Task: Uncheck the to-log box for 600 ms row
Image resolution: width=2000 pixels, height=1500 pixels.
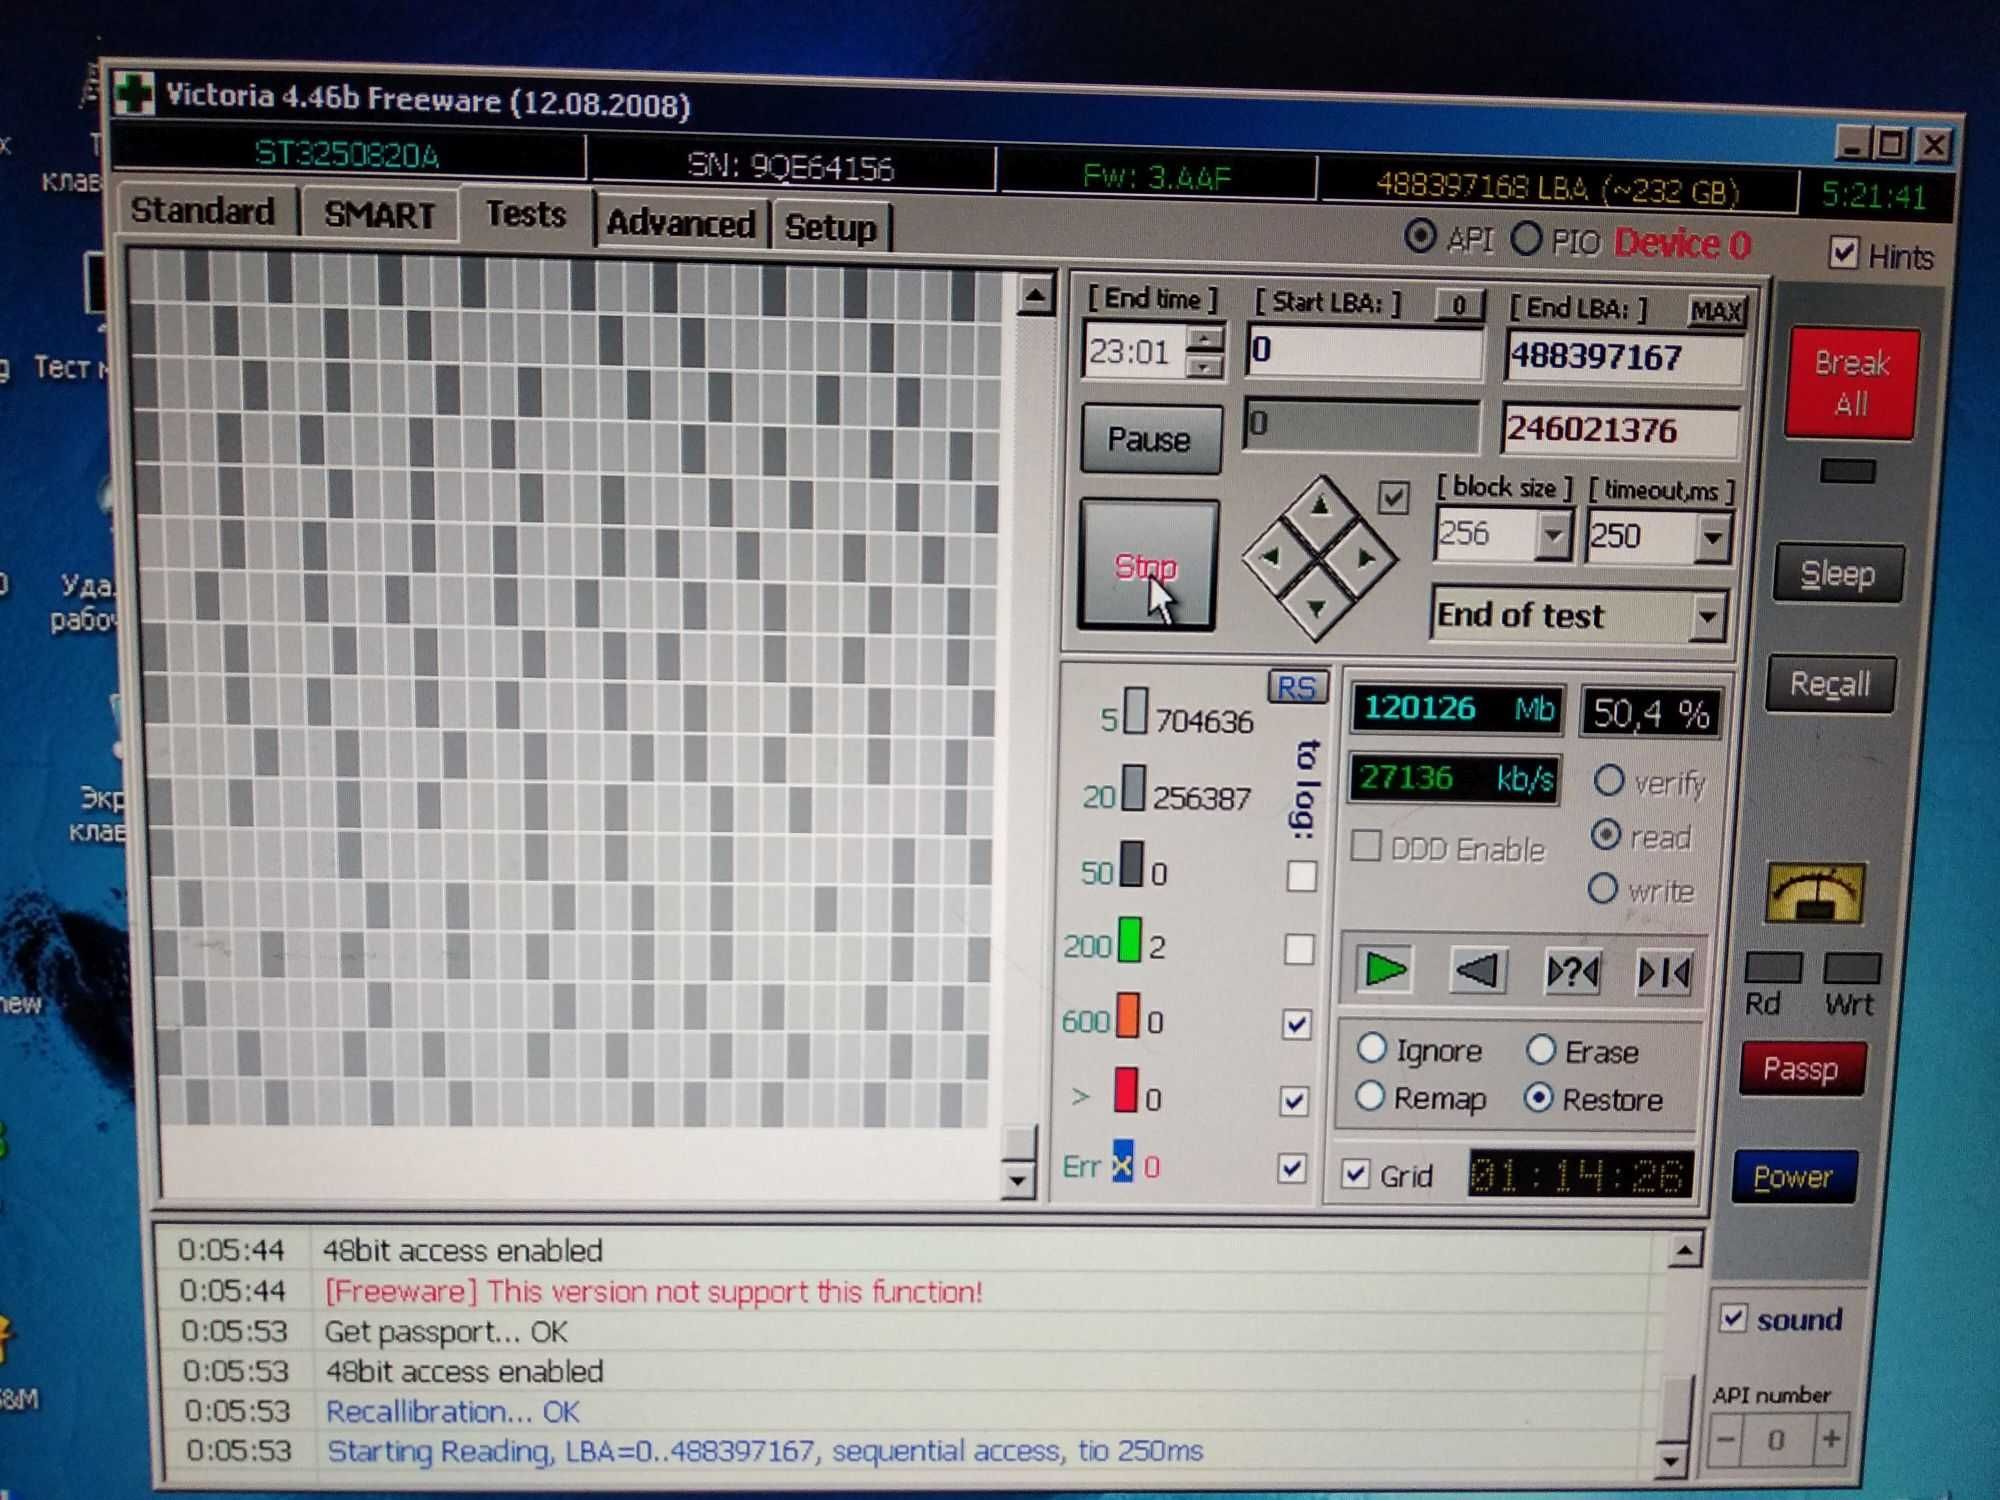Action: coord(1297,1023)
